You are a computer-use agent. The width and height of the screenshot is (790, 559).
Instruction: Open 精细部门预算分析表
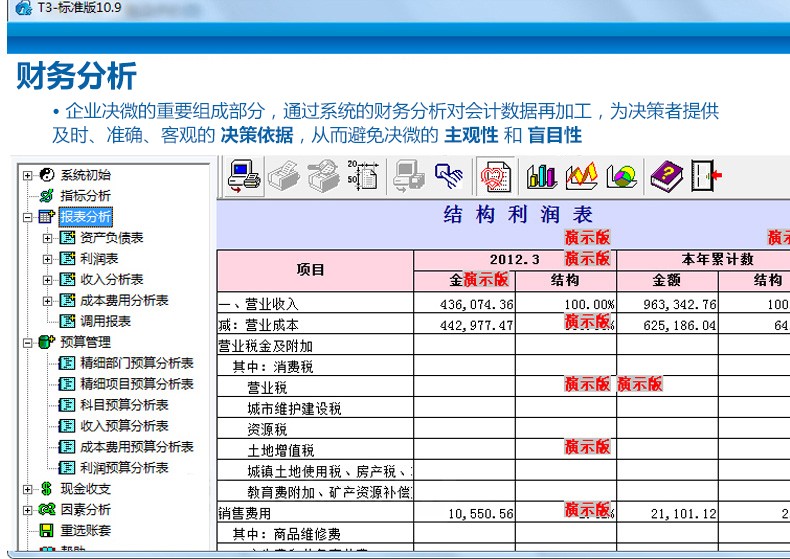point(137,363)
